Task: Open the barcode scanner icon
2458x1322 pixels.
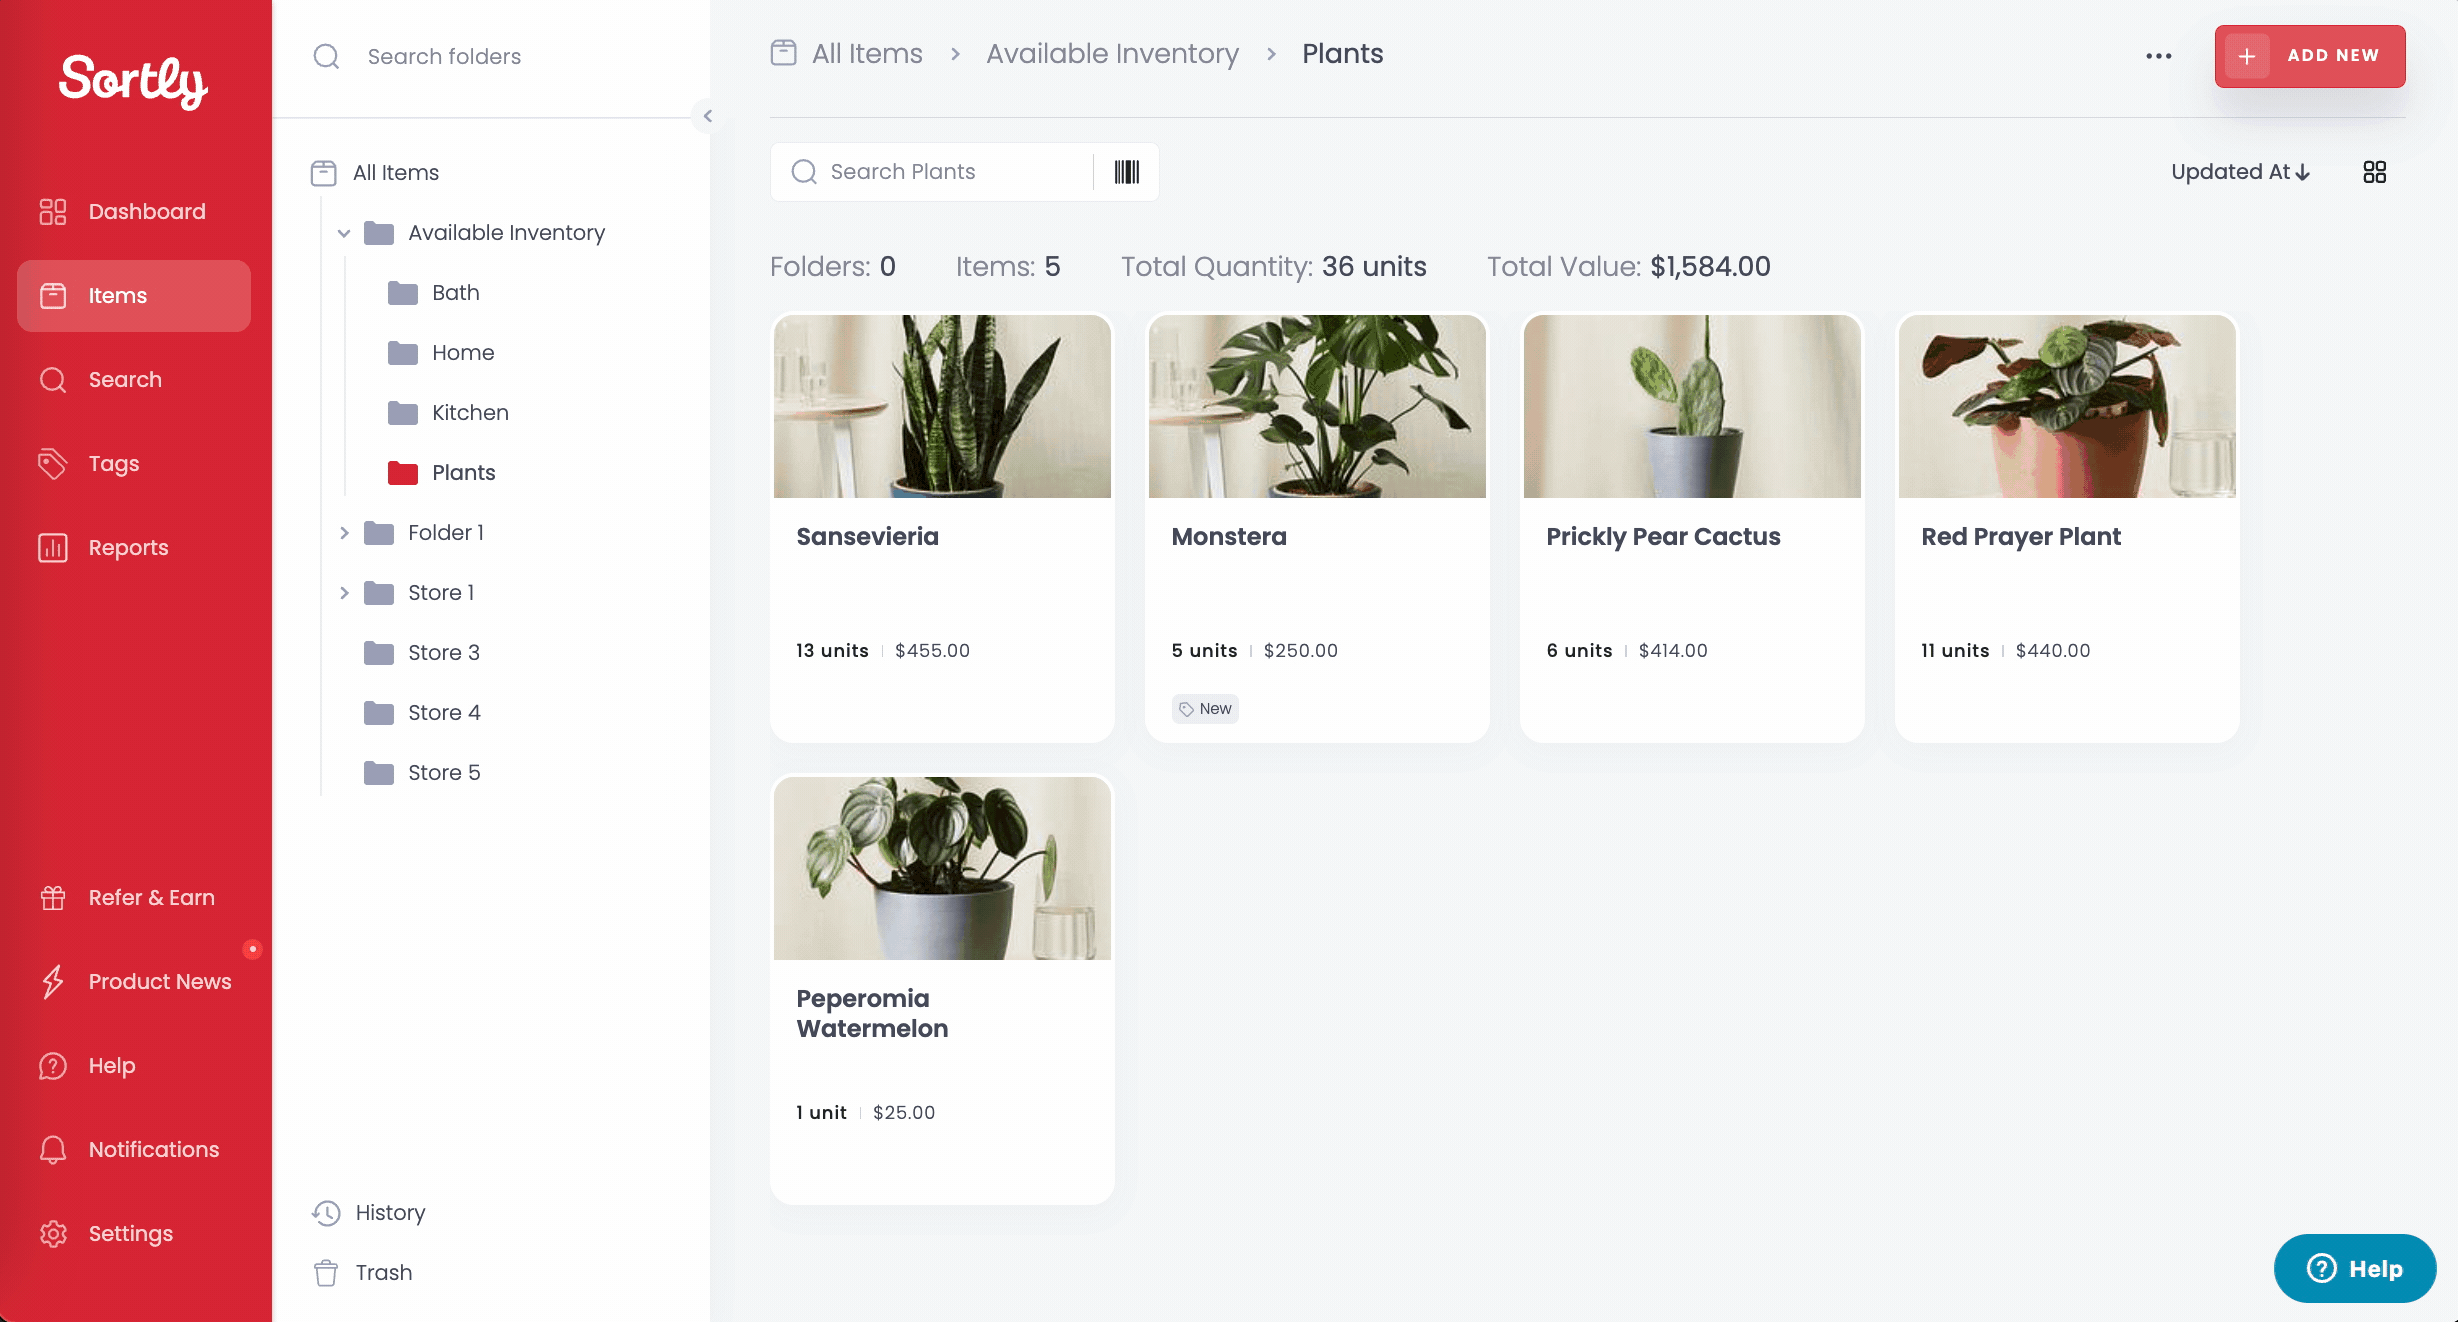Action: 1126,172
